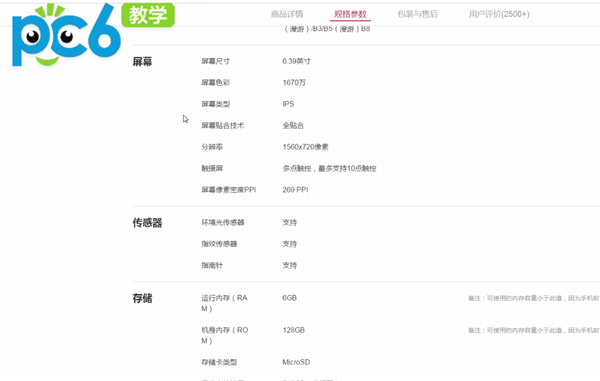Screen dimensions: 600x381
Task: Click 支持 in the 指南针 row
Action: tap(290, 265)
